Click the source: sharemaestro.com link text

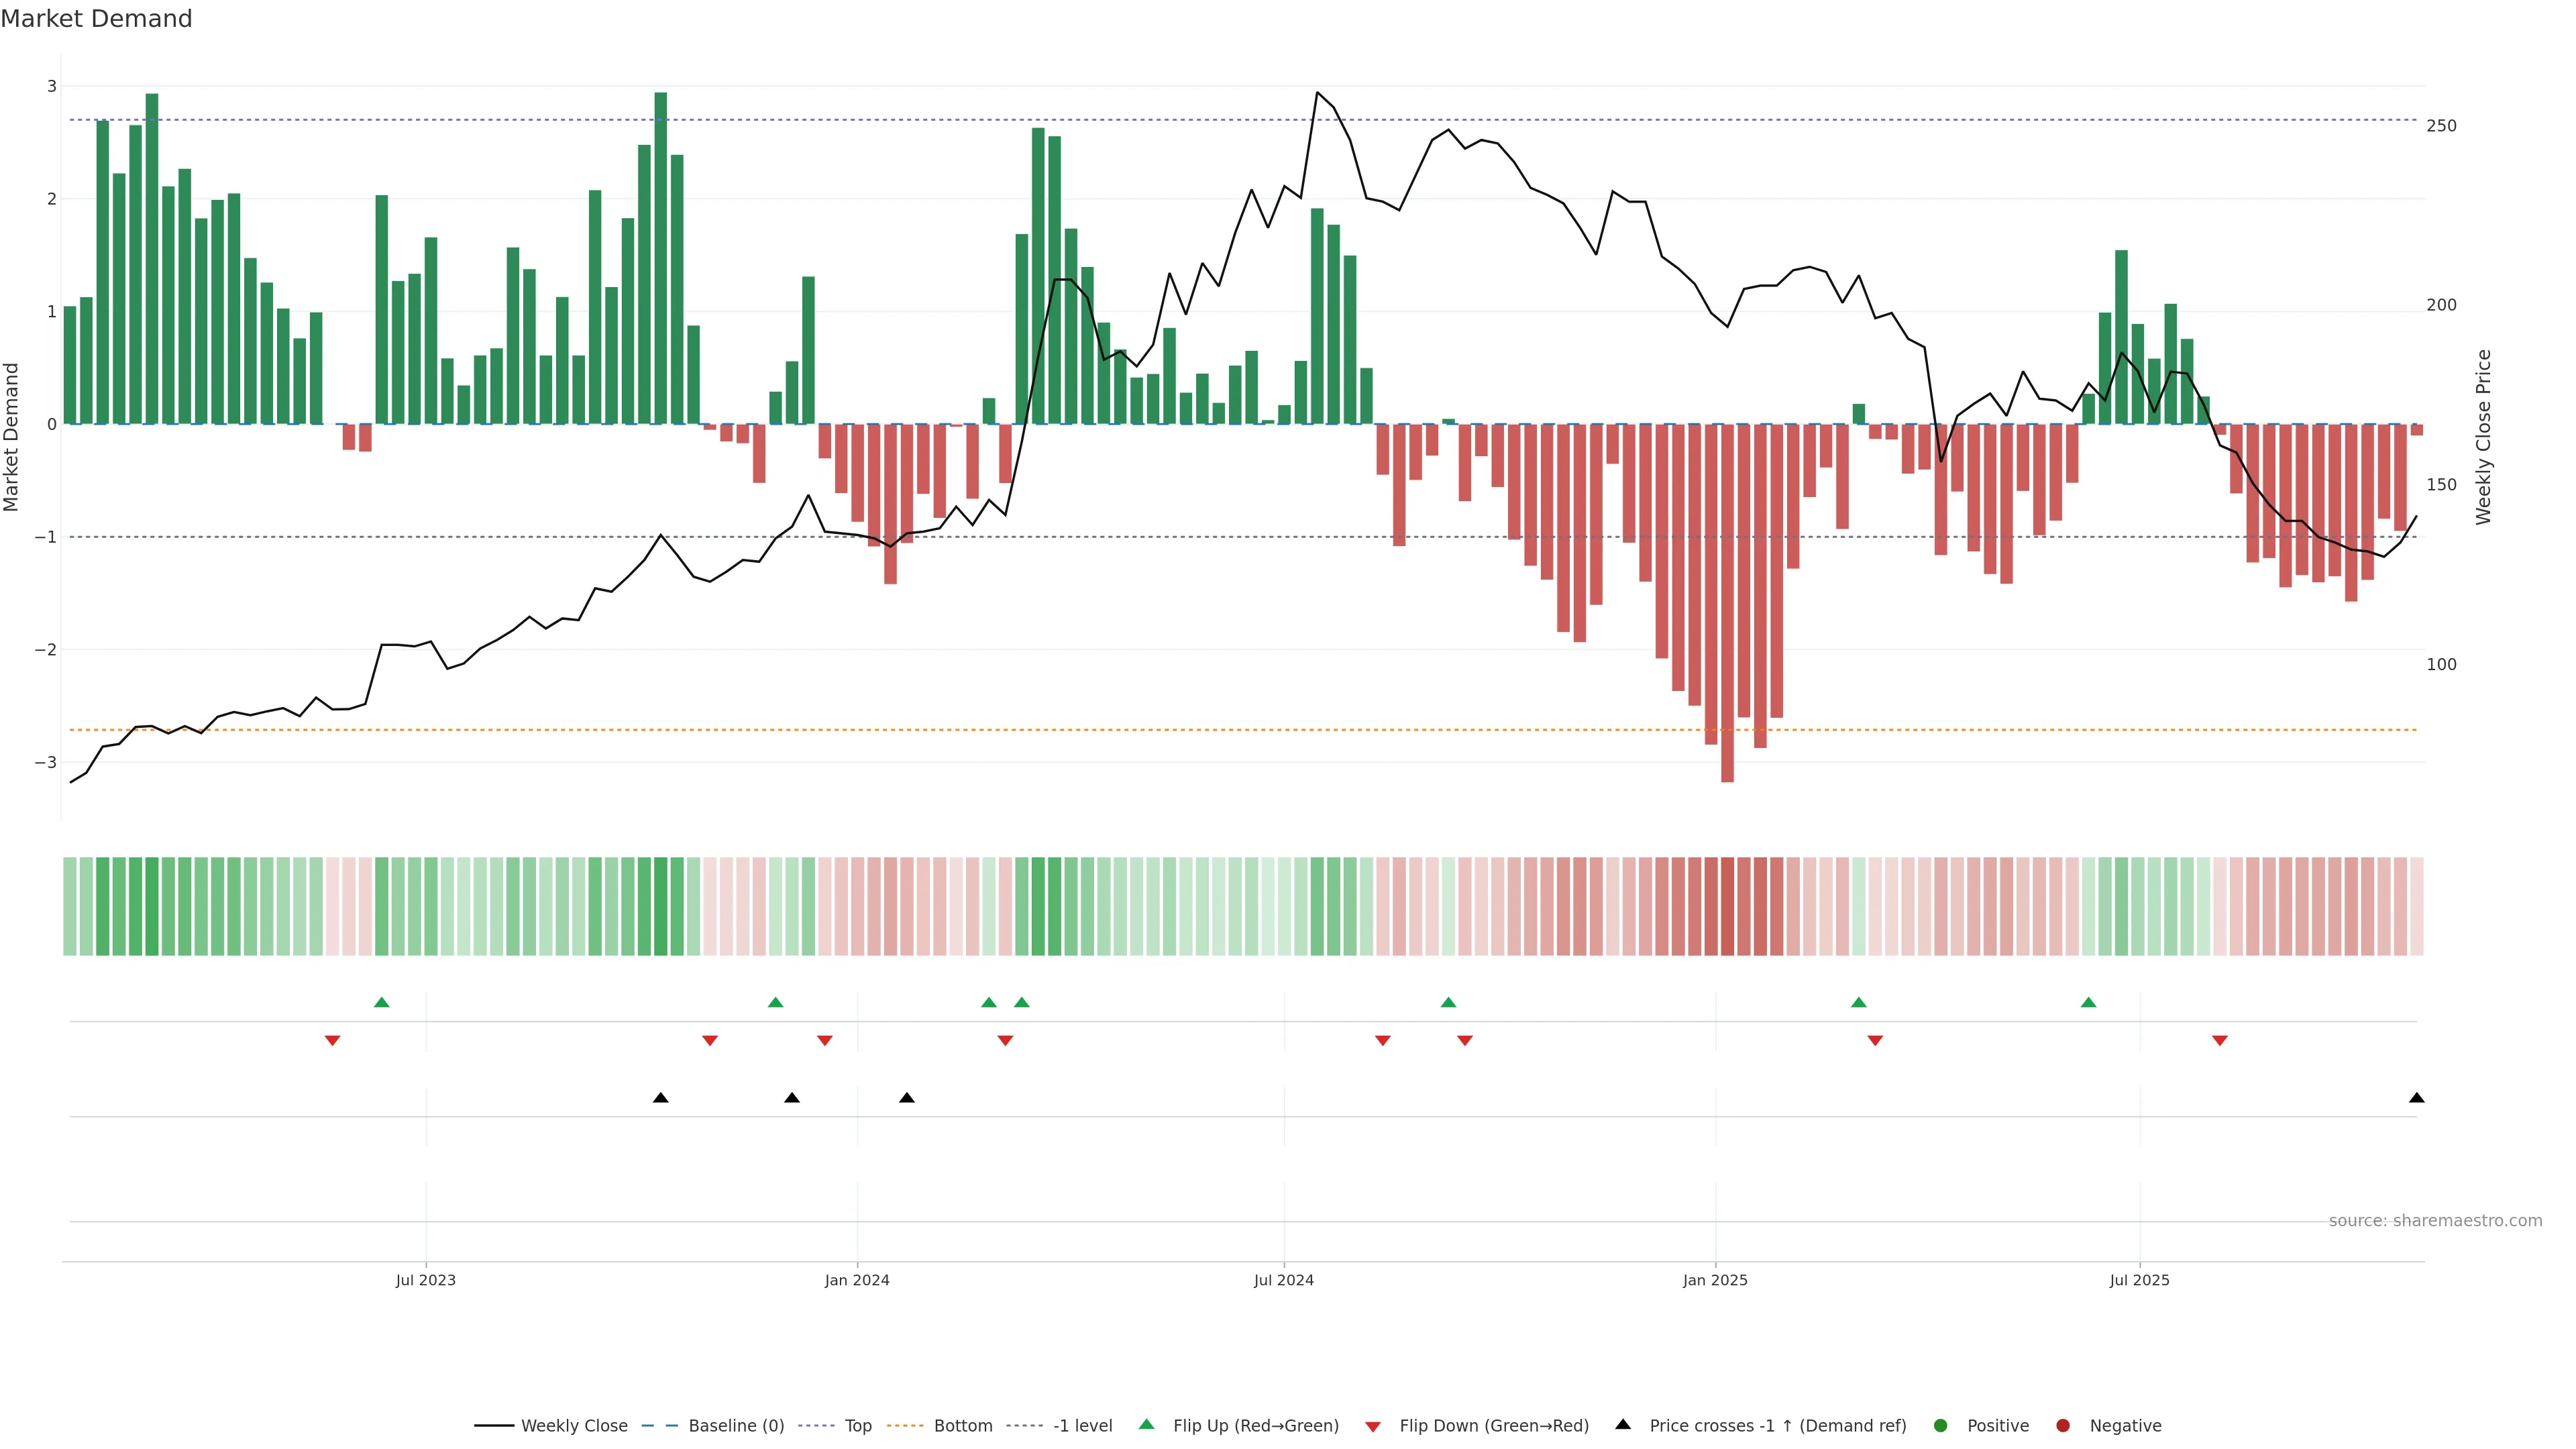tap(2435, 1221)
